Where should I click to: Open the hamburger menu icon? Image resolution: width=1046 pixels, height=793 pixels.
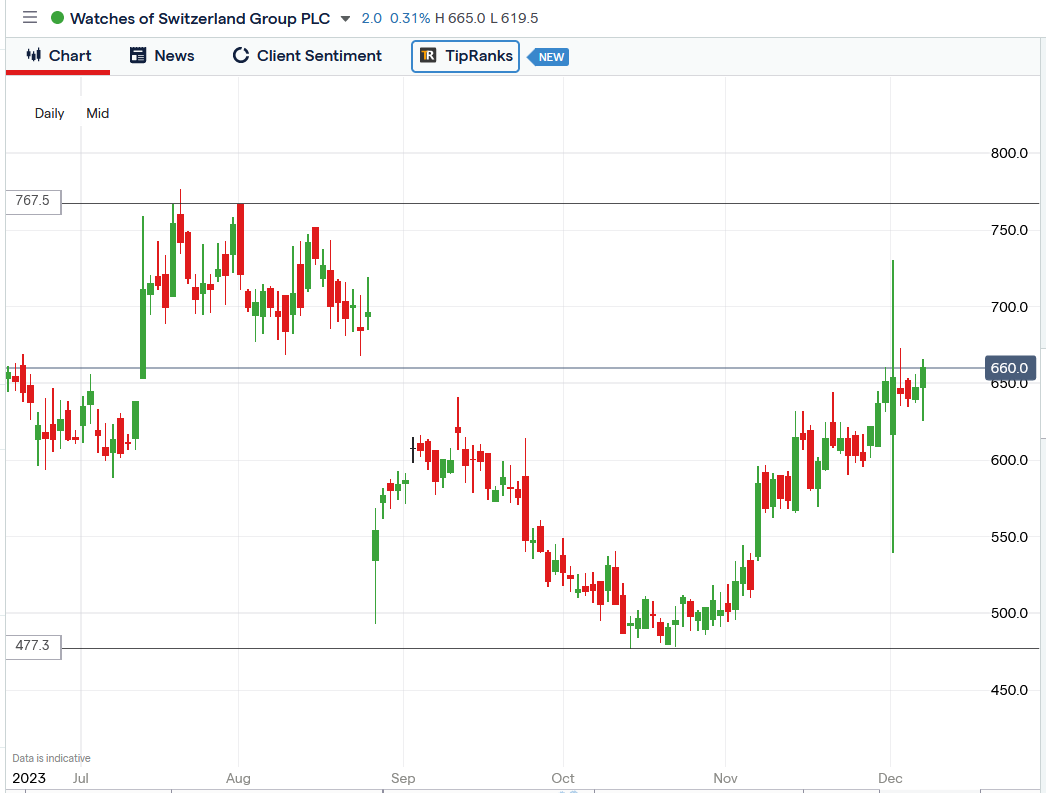point(30,17)
